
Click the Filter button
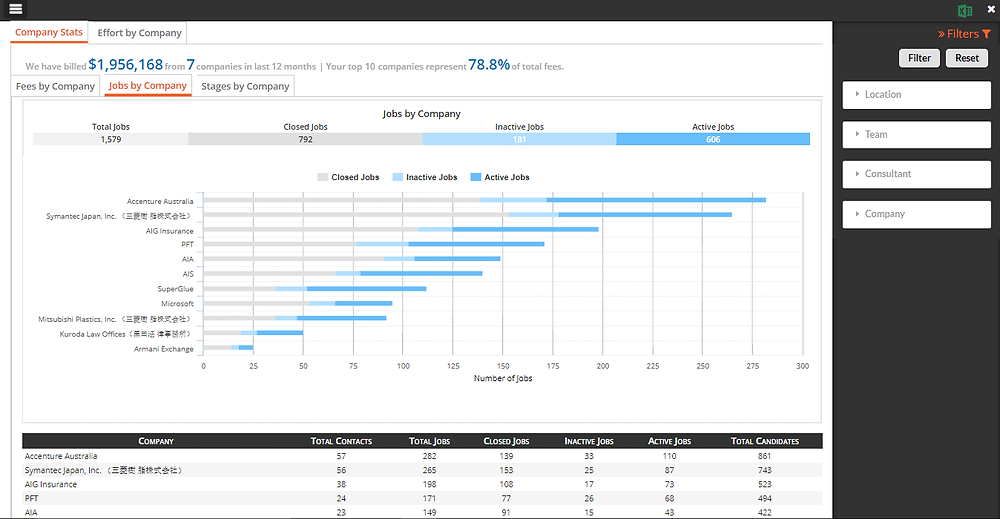[x=919, y=58]
